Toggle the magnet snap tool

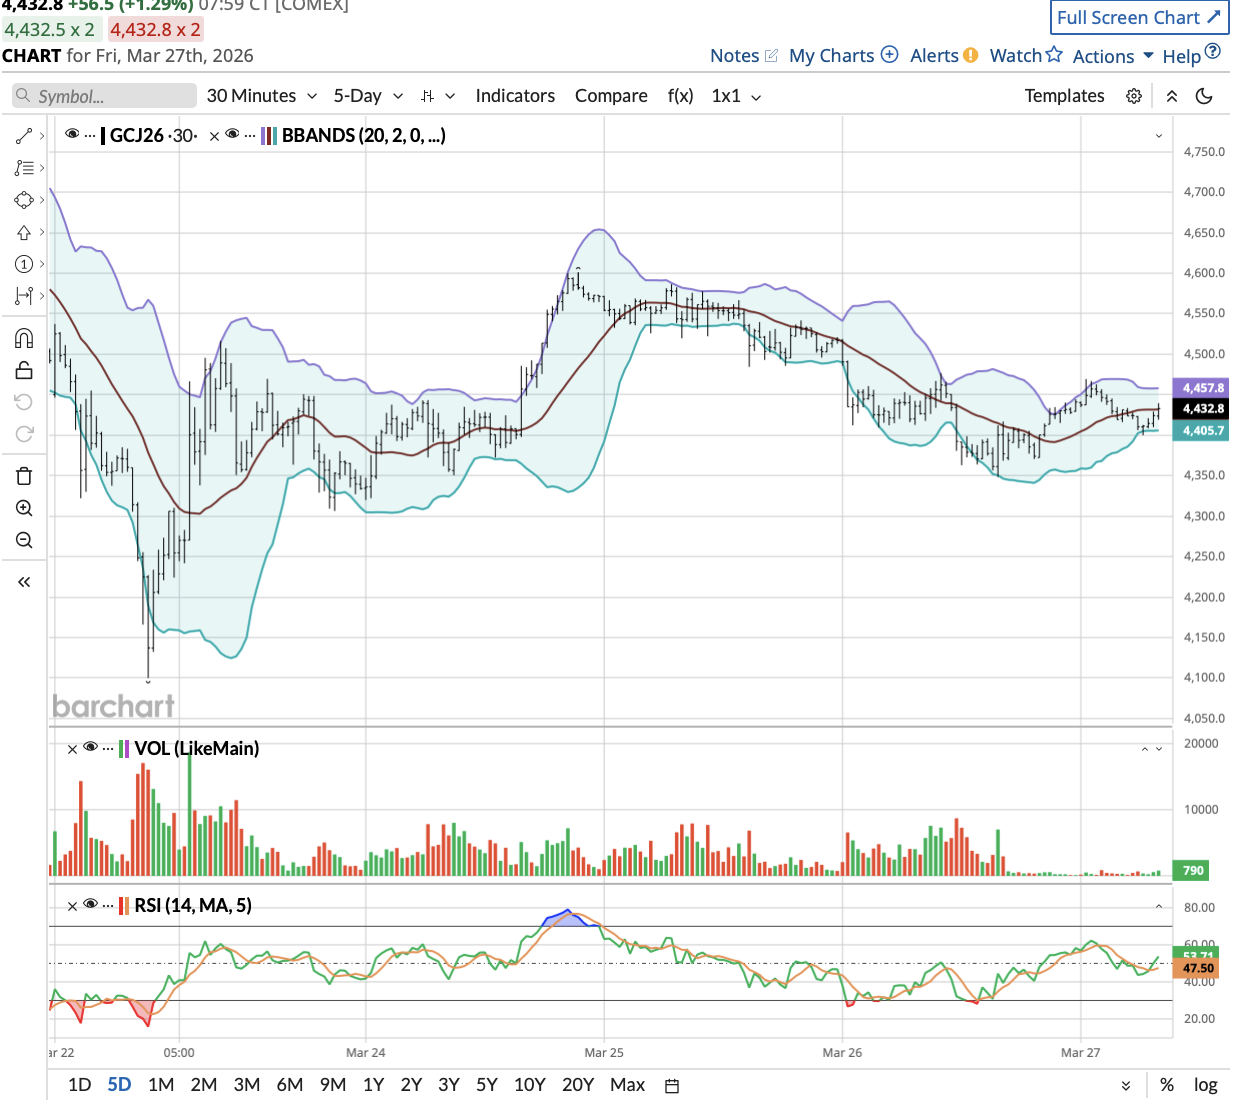click(24, 338)
